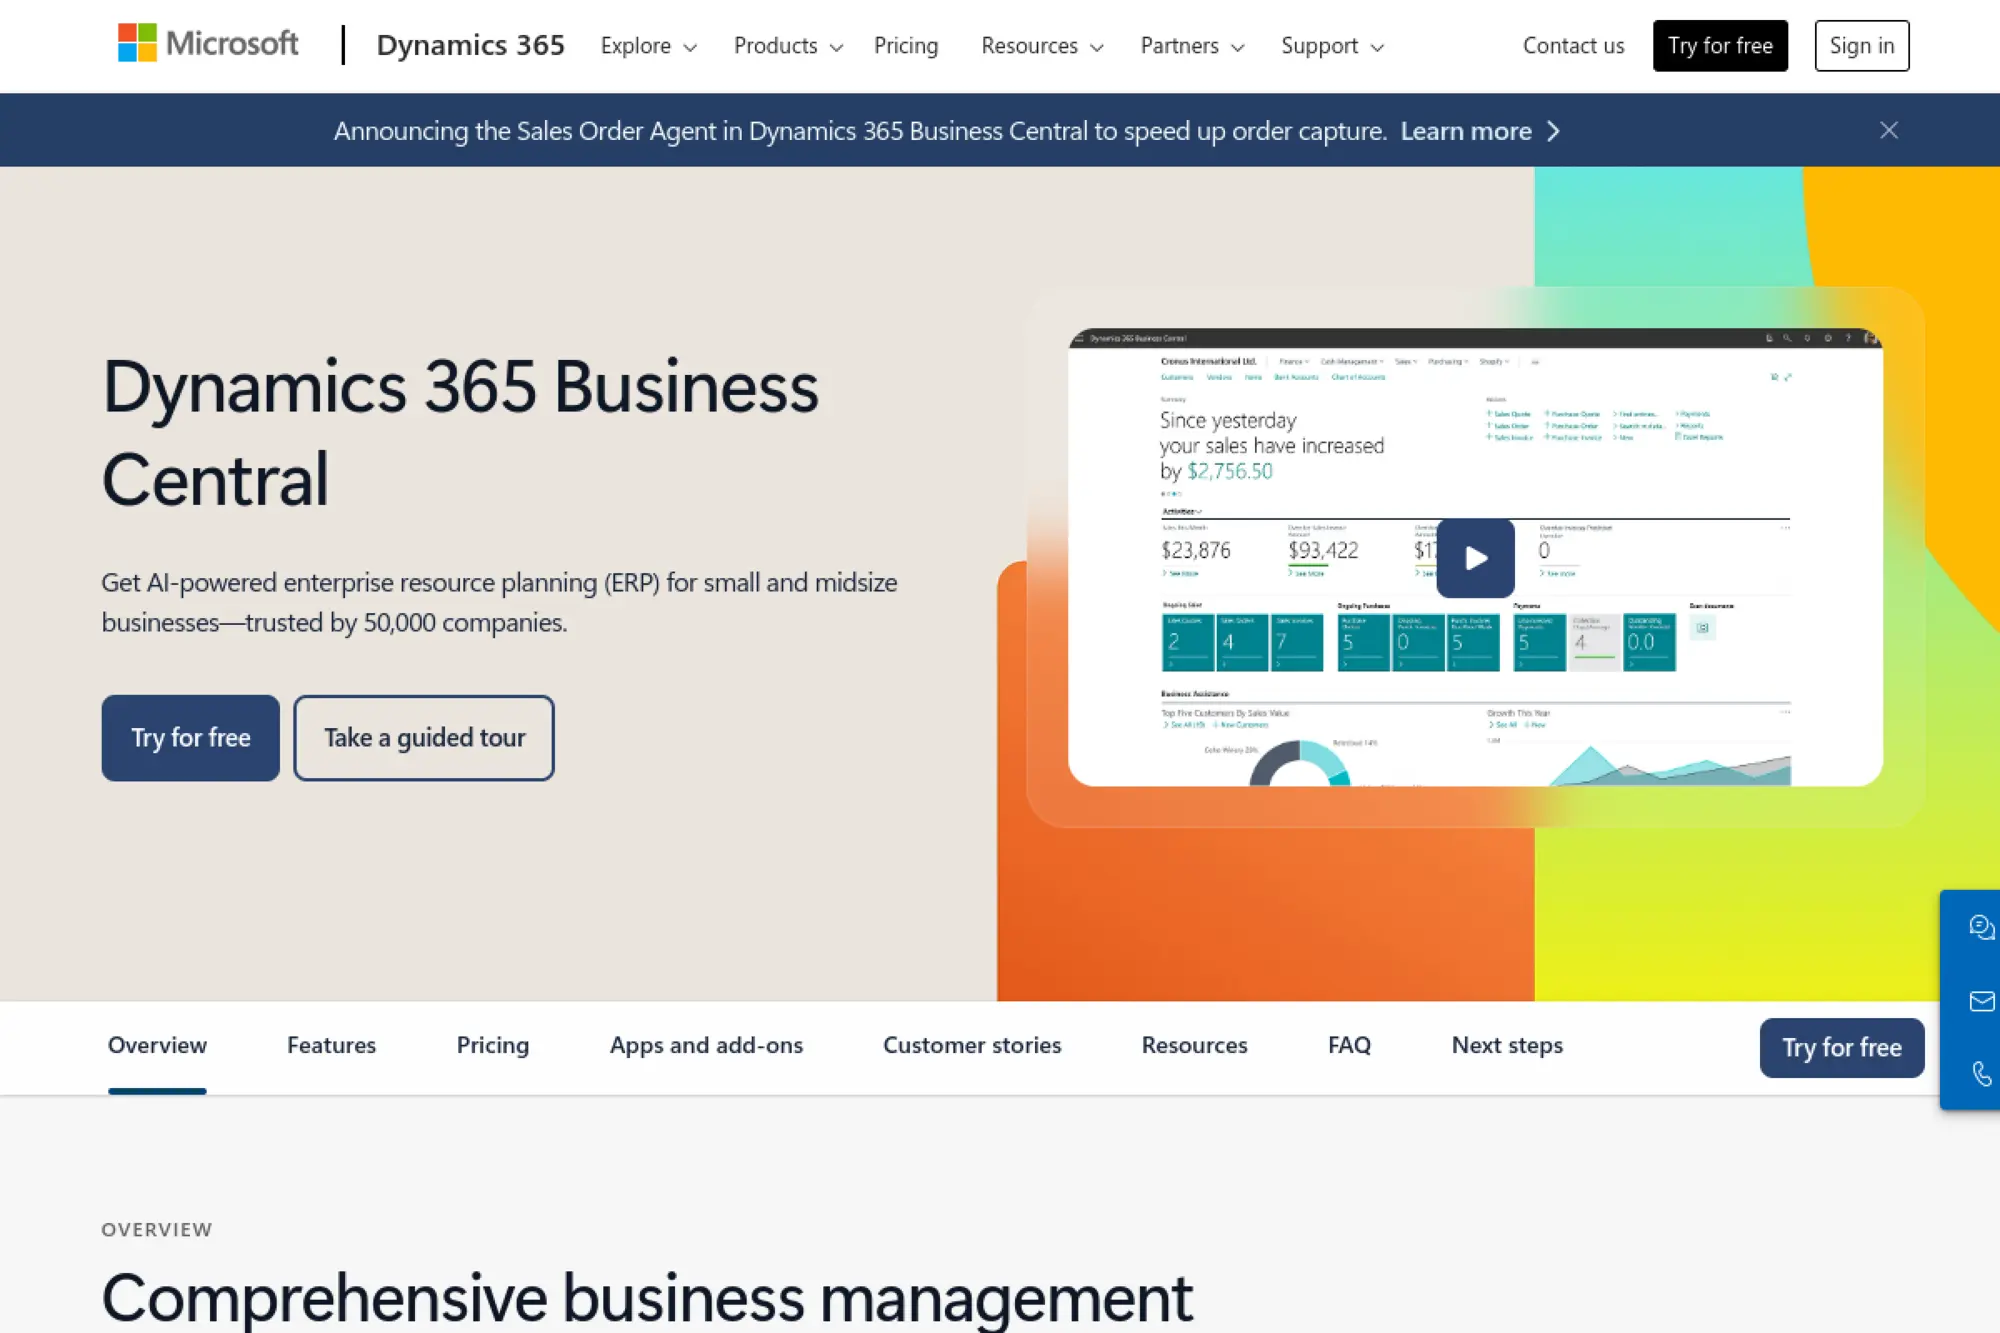Click the phone icon on the right sidebar
The width and height of the screenshot is (2000, 1333).
tap(1982, 1073)
